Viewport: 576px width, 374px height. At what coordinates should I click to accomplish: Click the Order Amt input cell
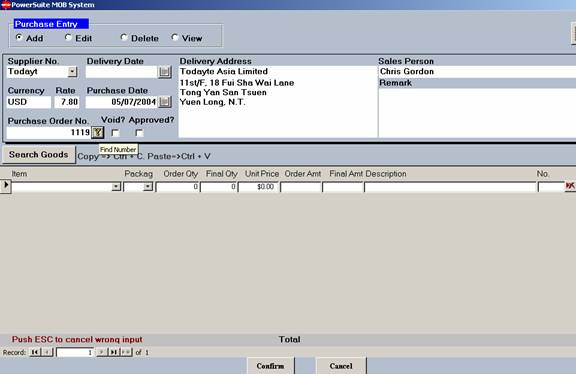(x=301, y=187)
